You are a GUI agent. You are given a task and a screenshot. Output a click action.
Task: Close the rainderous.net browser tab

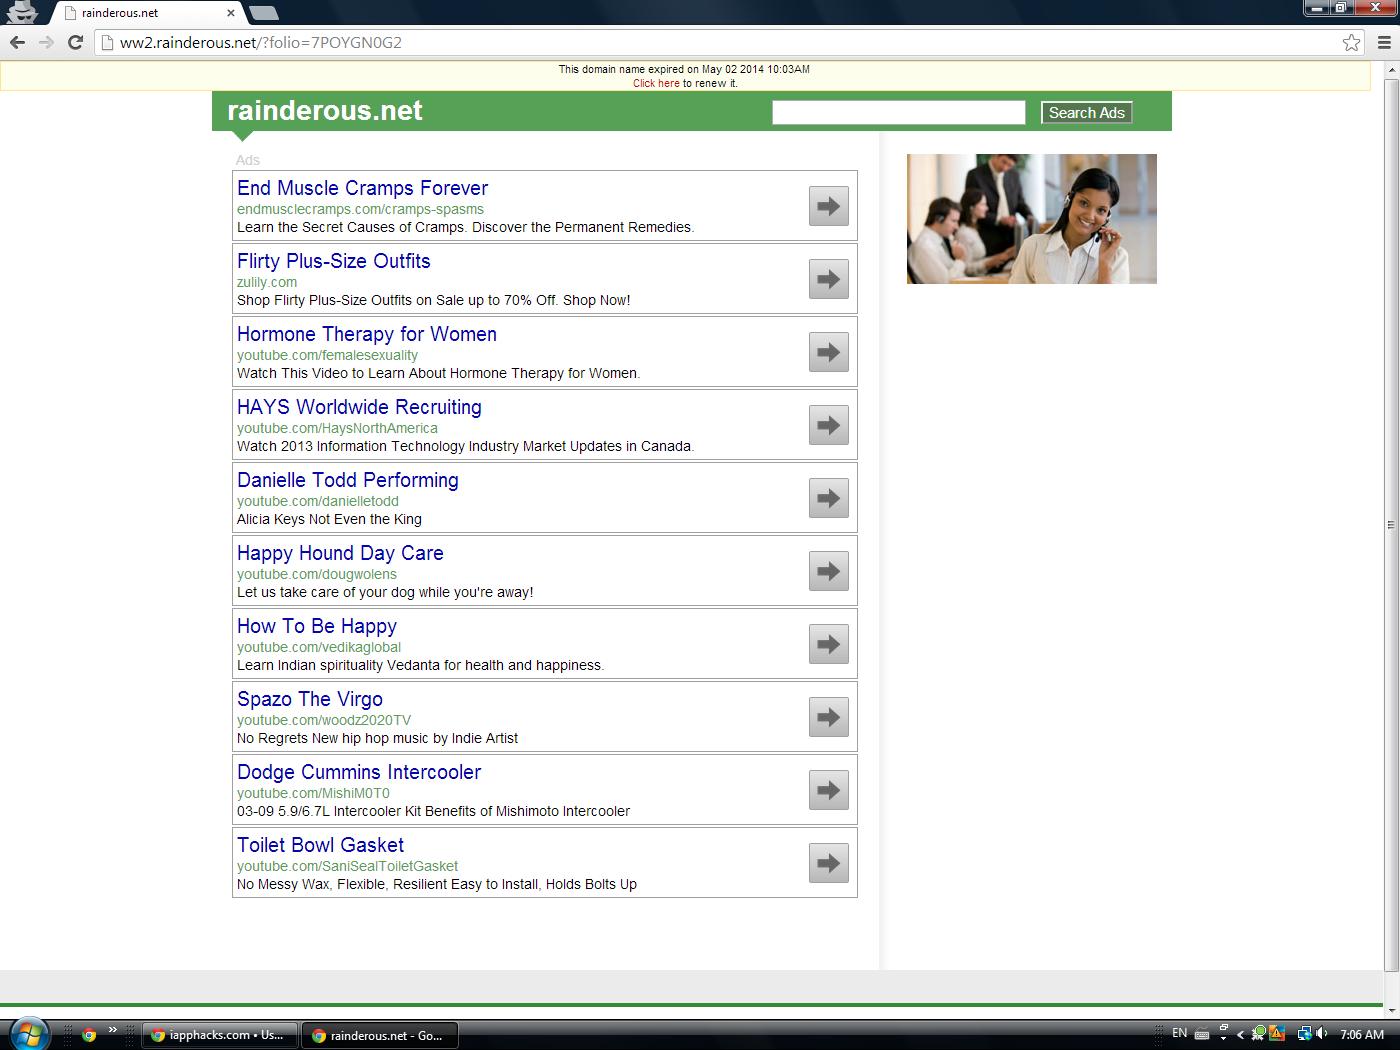click(231, 13)
